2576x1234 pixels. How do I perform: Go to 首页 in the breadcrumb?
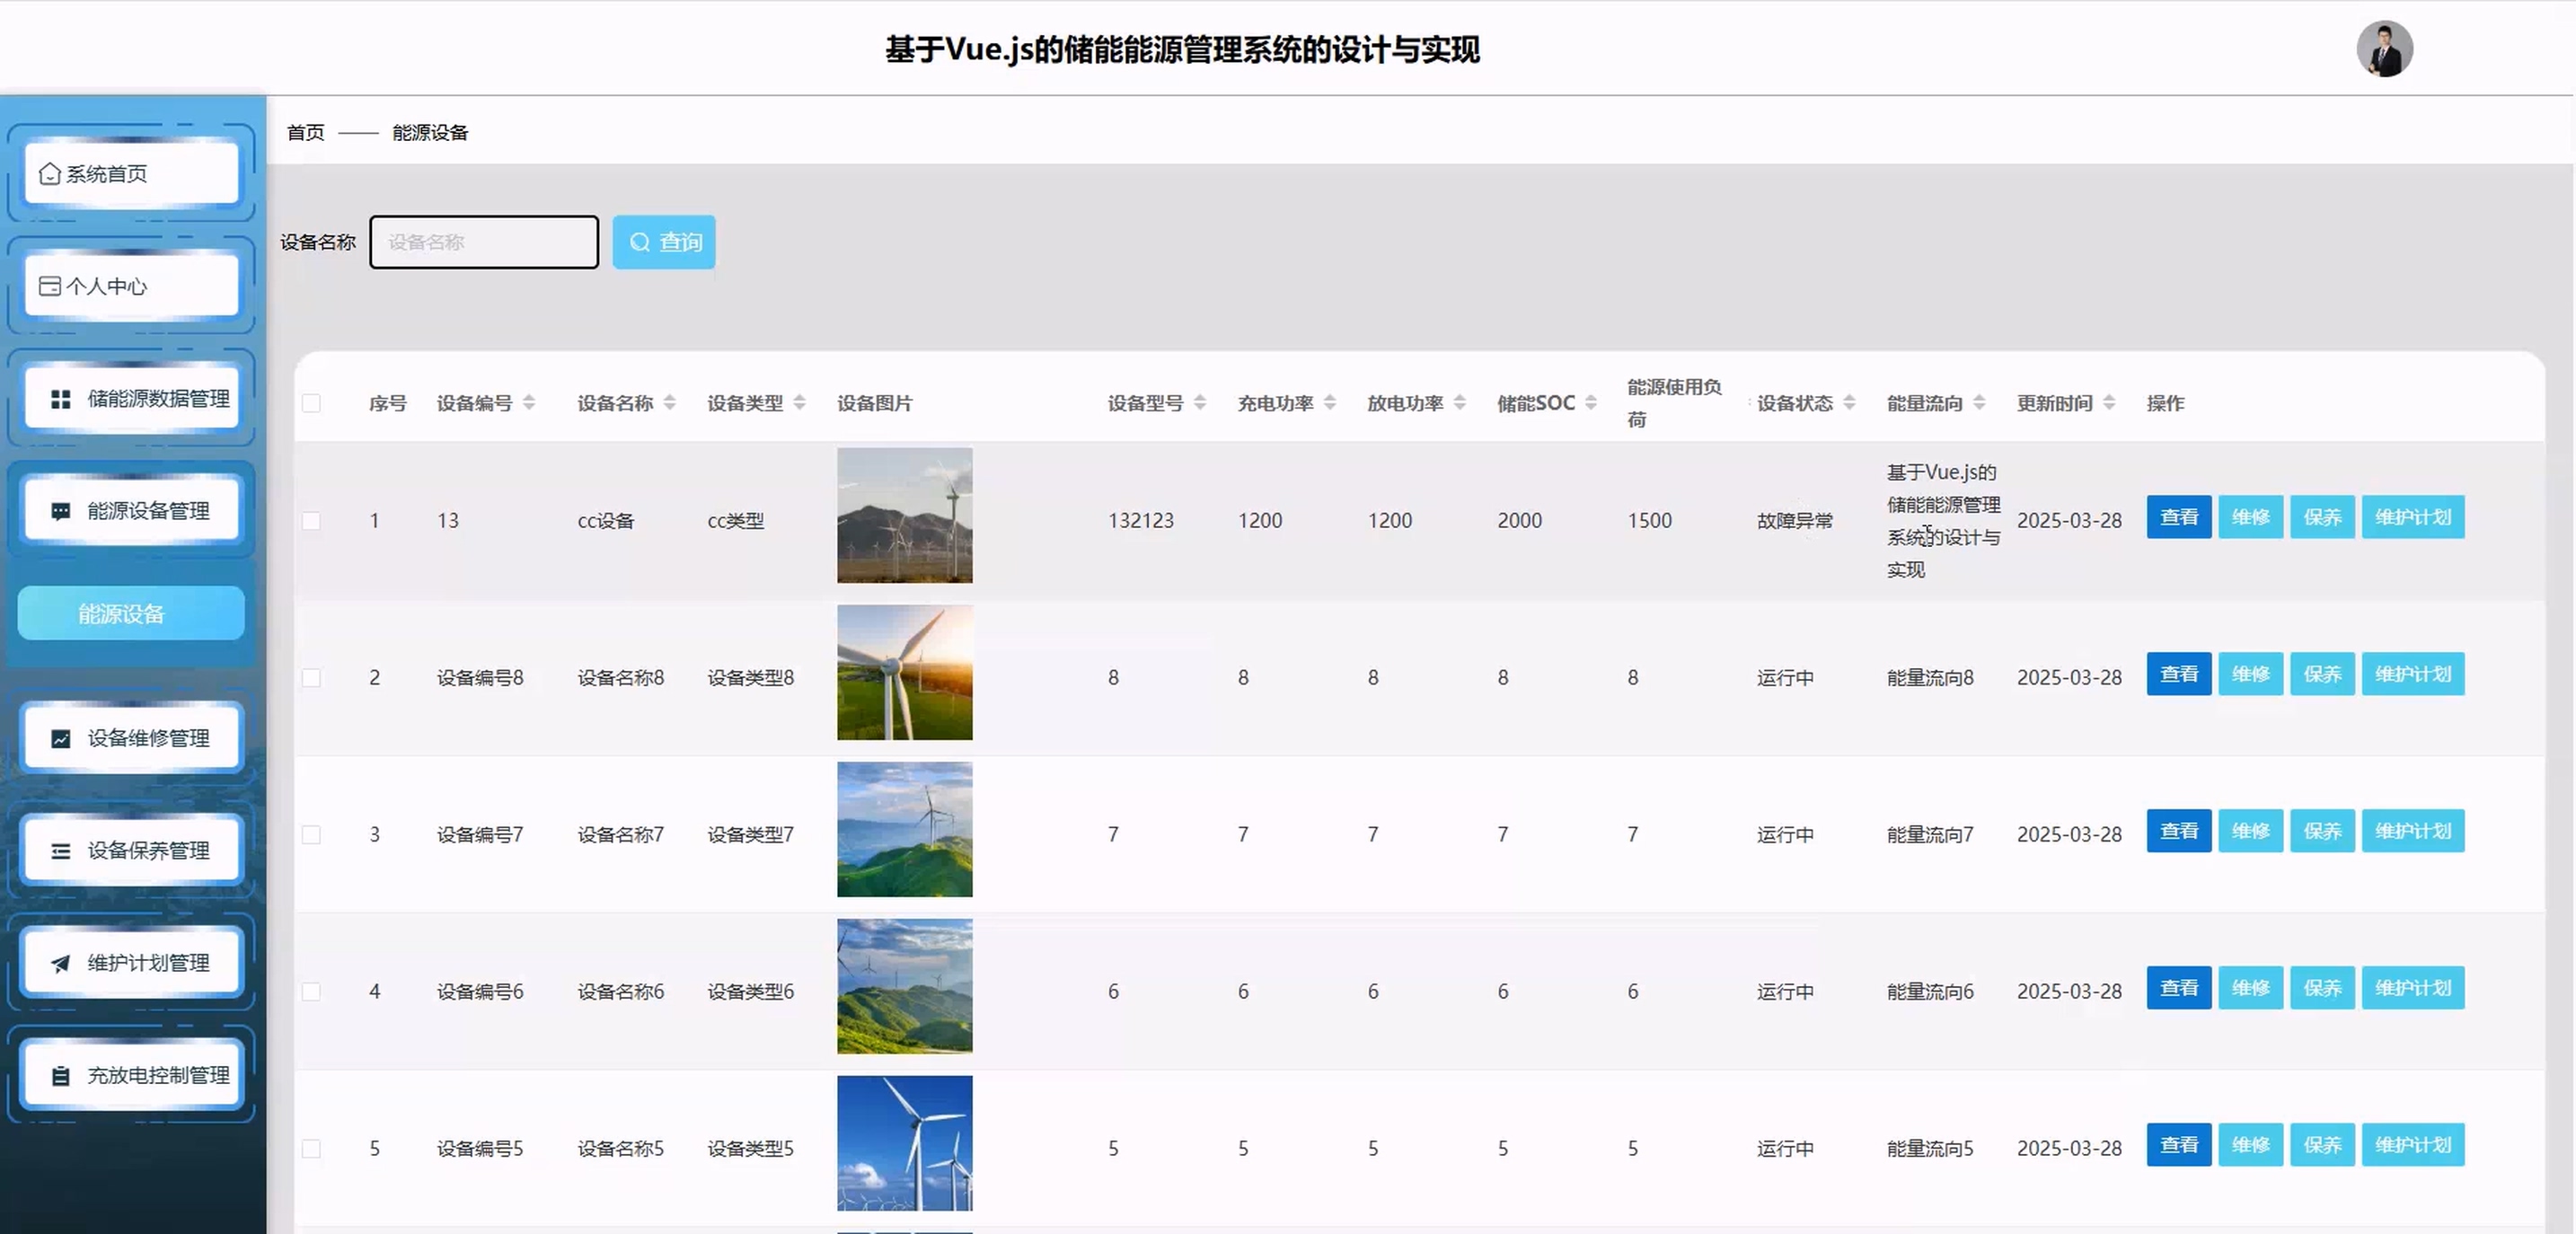coord(305,133)
